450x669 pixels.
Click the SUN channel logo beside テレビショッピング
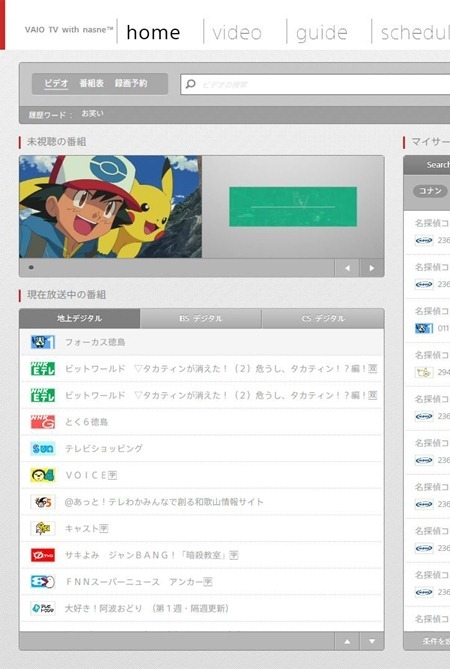click(43, 448)
